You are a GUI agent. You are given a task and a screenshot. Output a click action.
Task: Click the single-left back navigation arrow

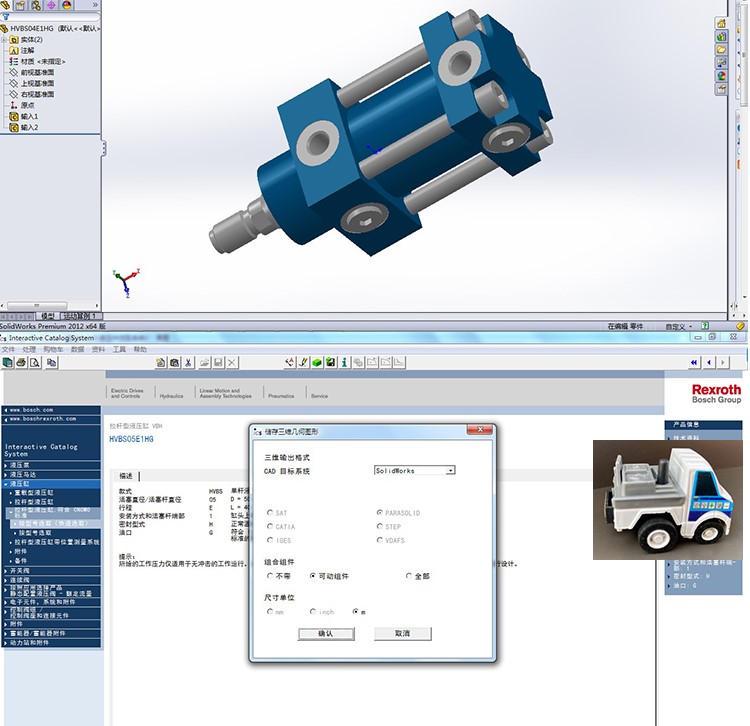tap(708, 363)
